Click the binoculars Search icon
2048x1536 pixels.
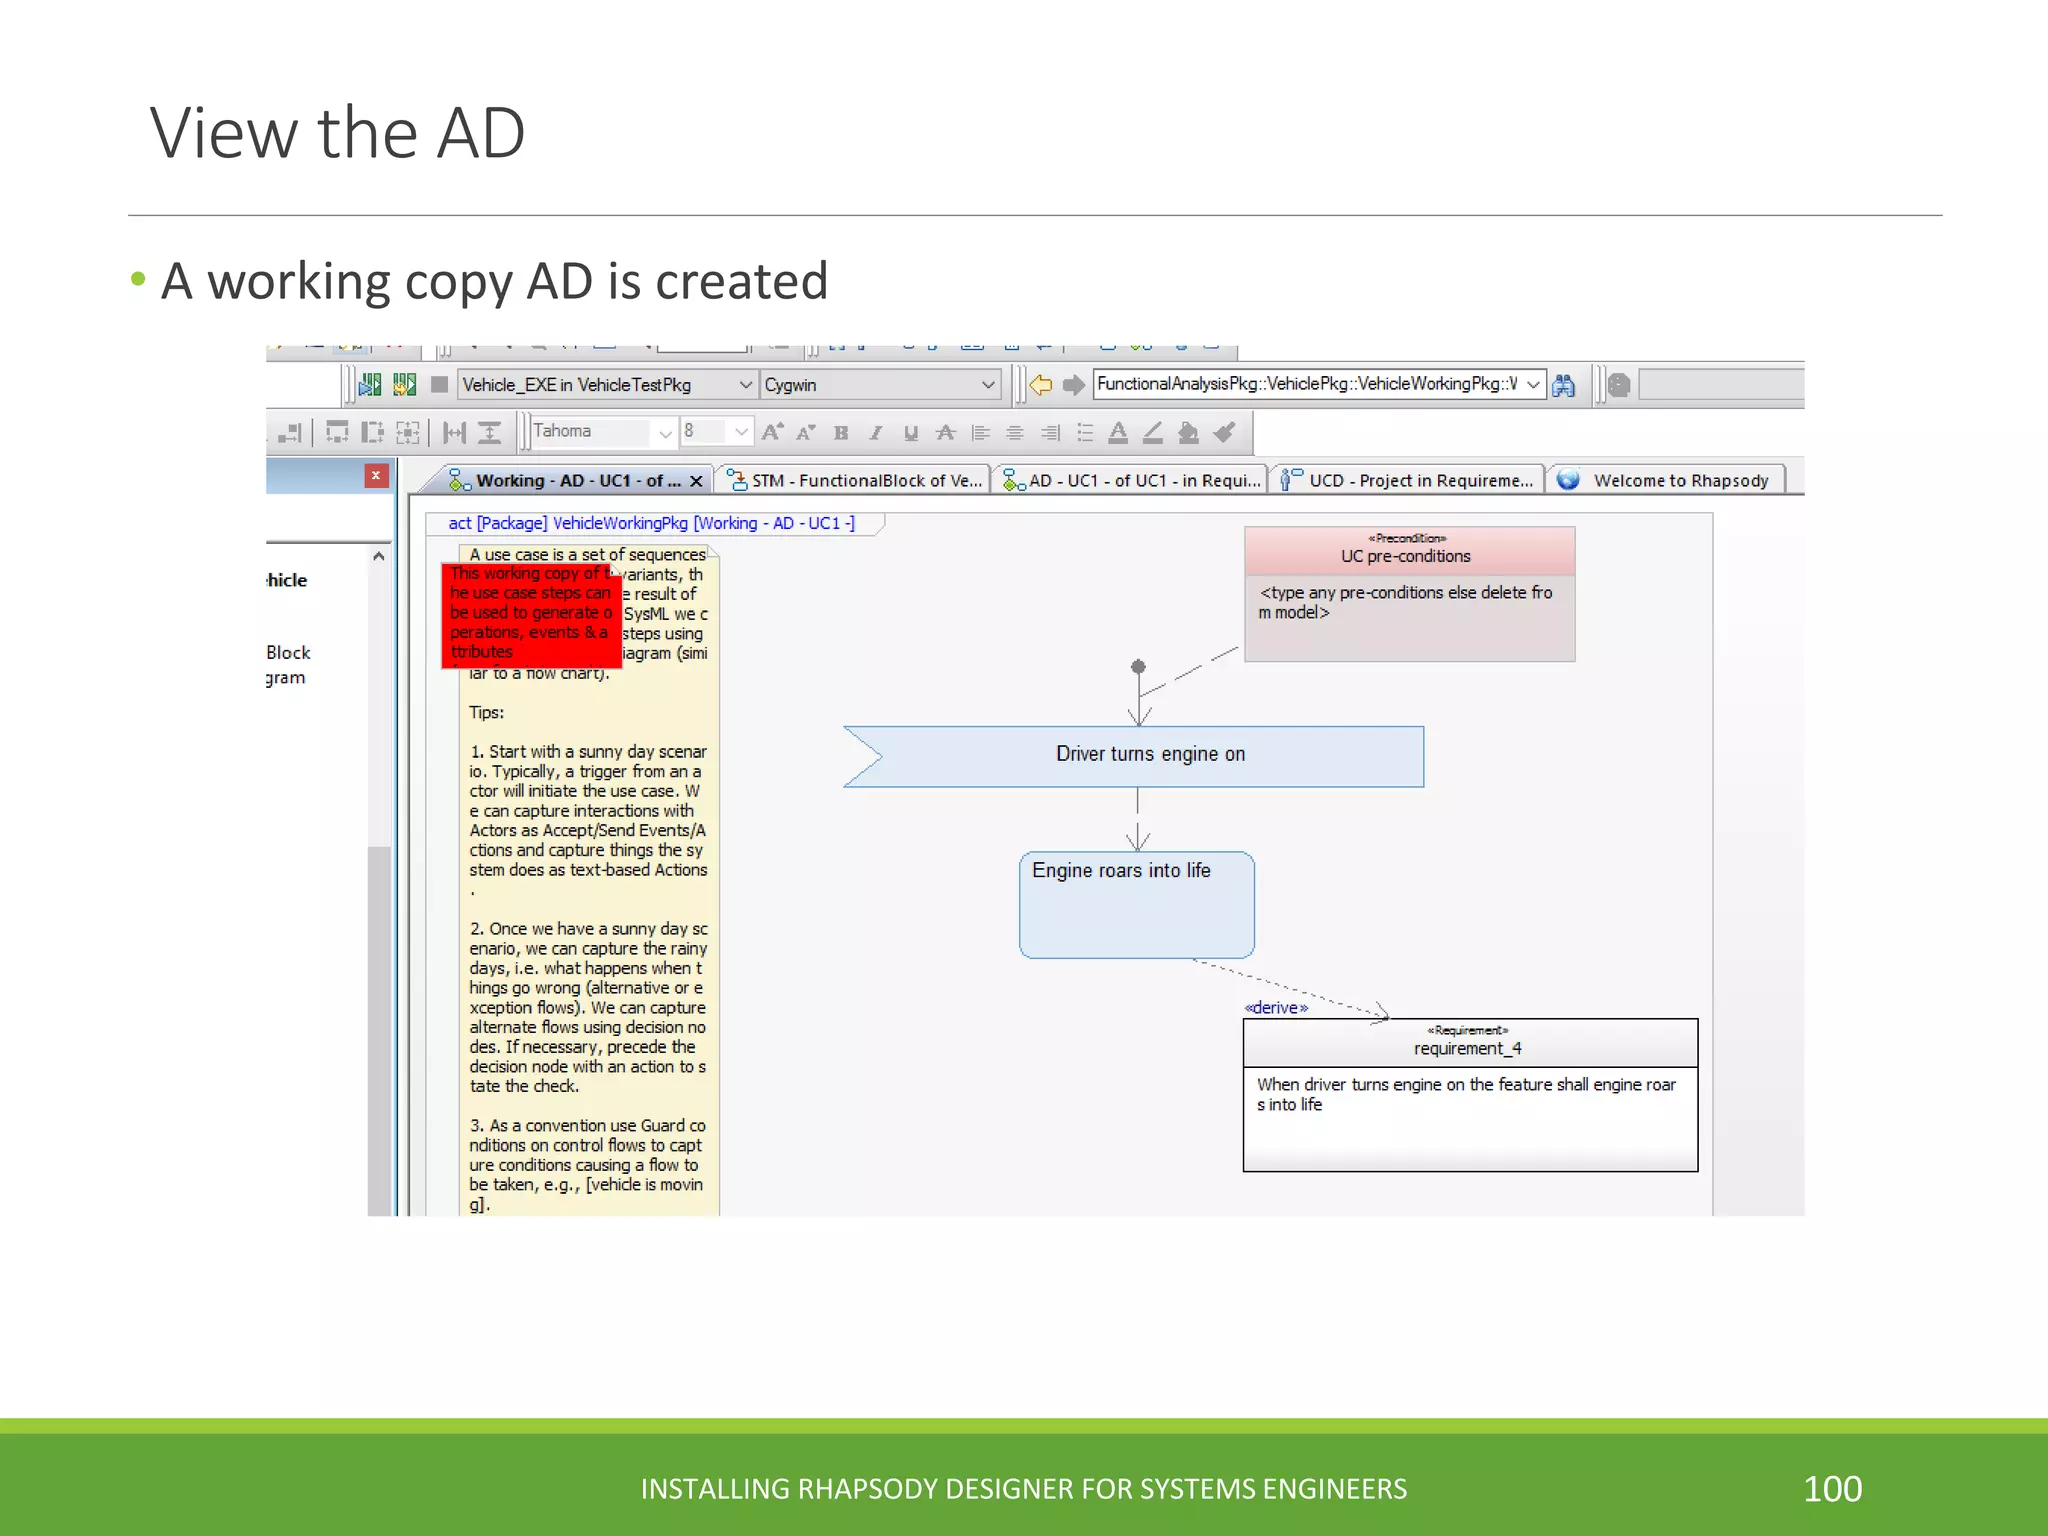[x=1564, y=385]
